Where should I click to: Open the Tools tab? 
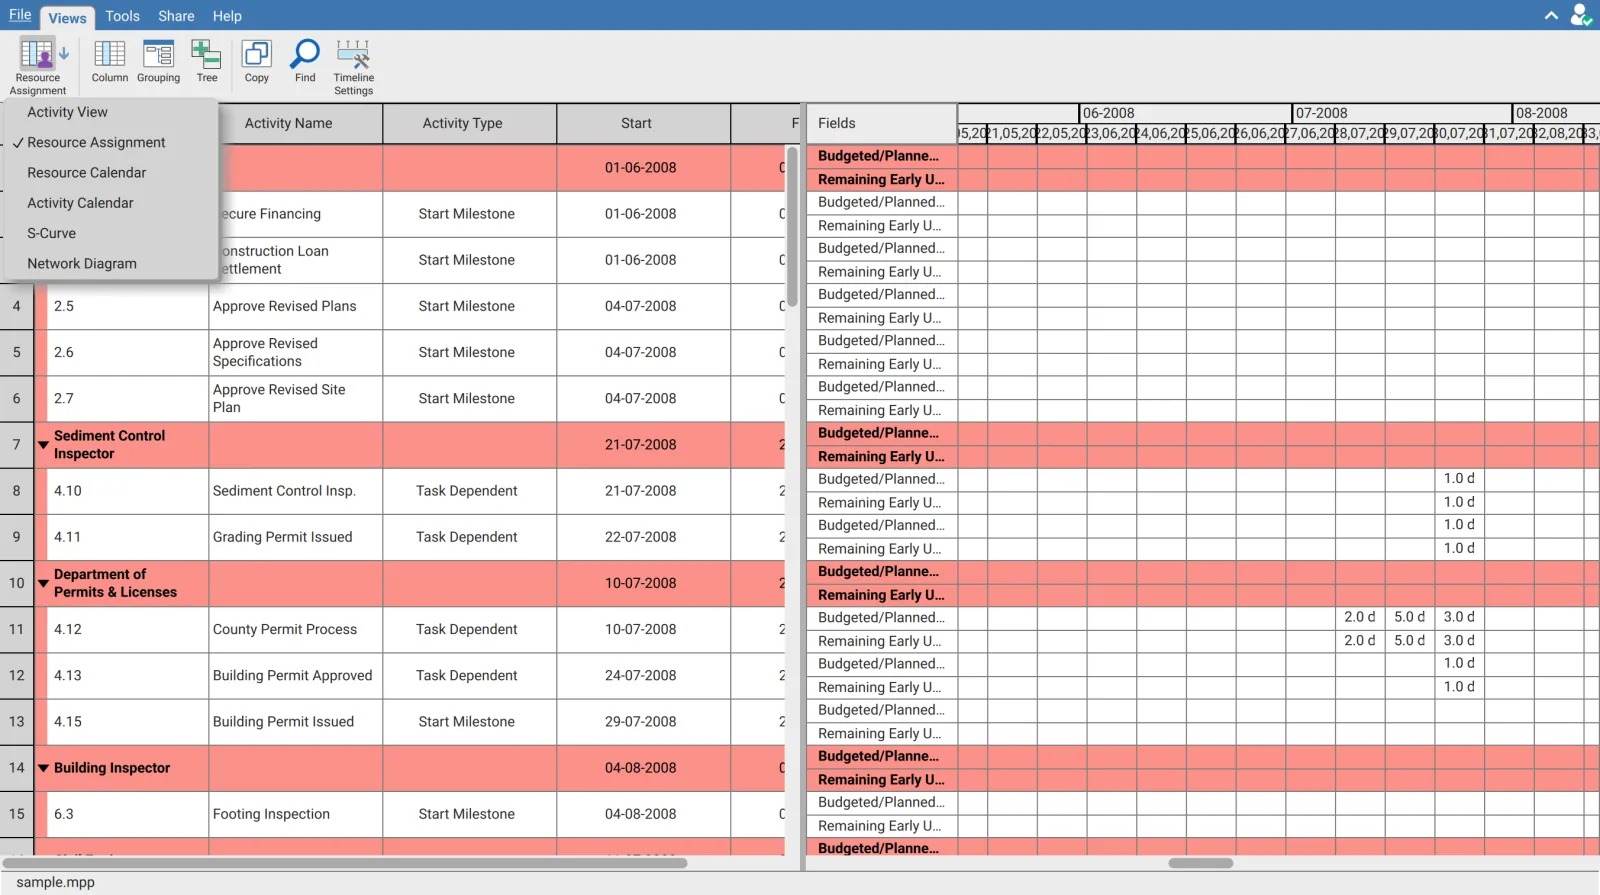(122, 16)
